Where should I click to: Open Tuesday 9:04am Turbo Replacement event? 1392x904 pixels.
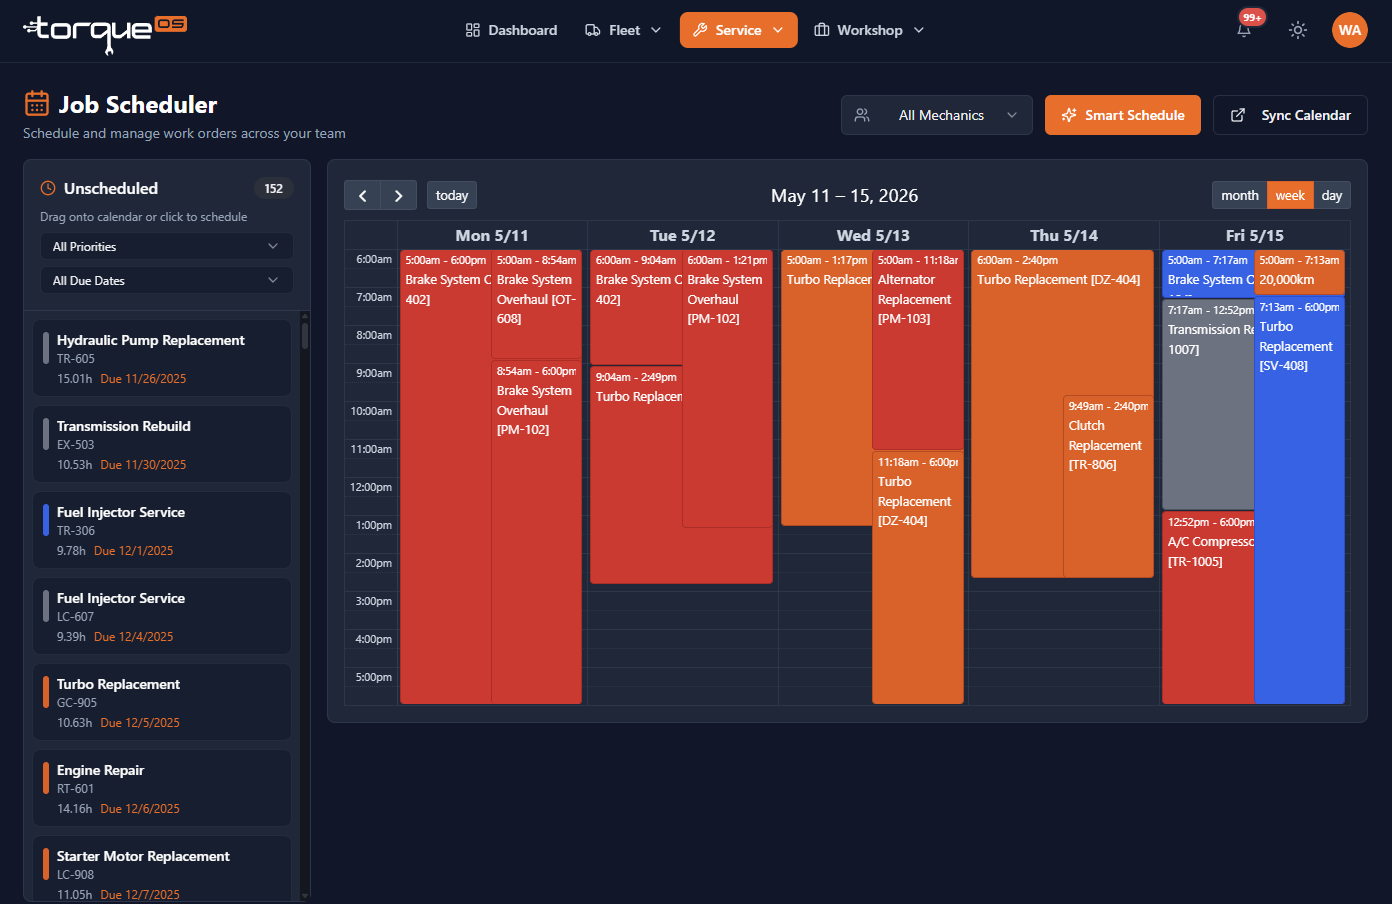point(636,475)
